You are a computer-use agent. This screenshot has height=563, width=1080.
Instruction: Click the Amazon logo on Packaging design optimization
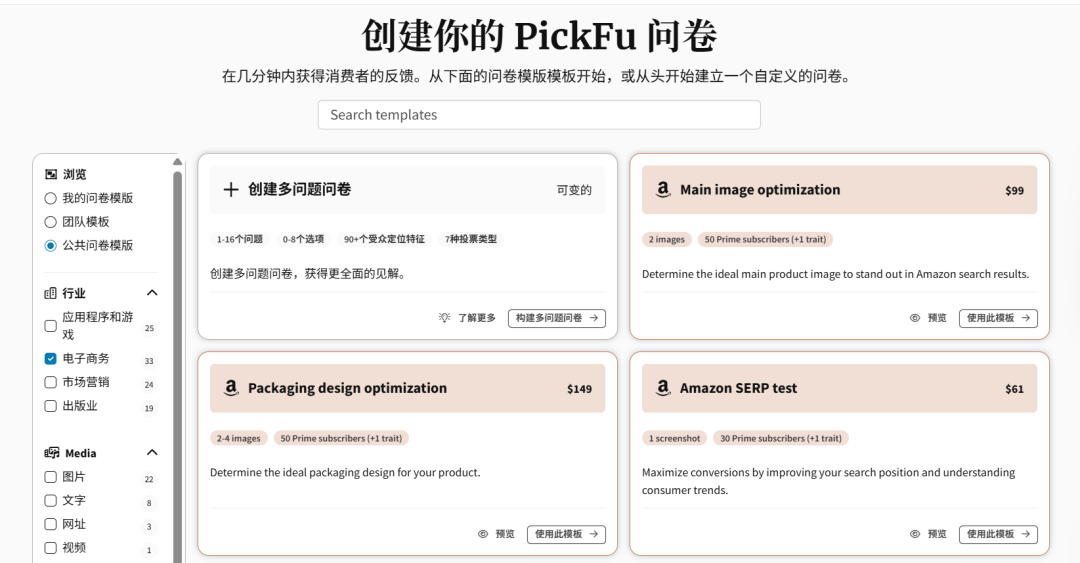click(231, 388)
